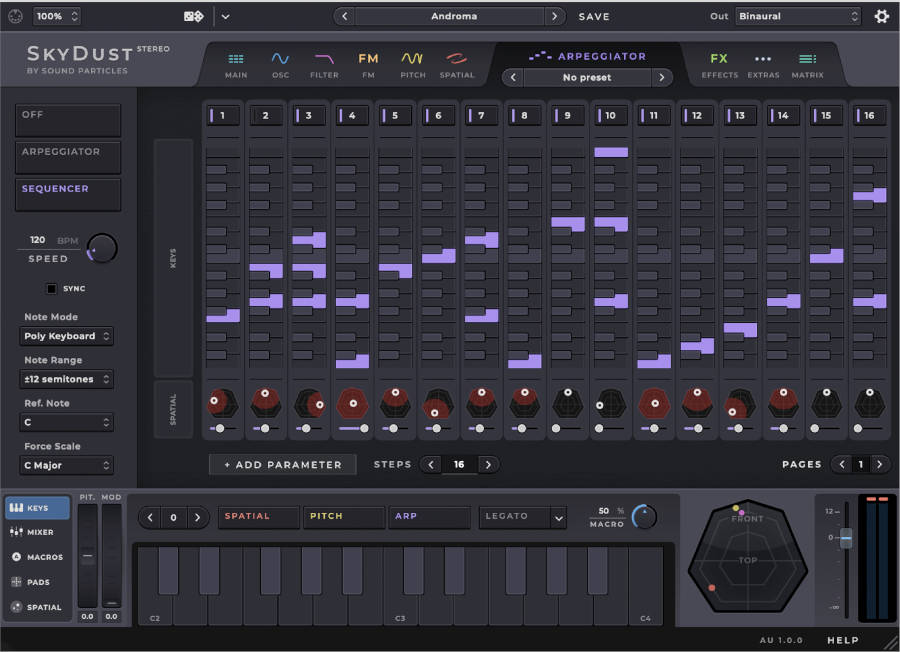Activate ARPEGGIATOR mode
The image size is (900, 652).
tap(67, 157)
